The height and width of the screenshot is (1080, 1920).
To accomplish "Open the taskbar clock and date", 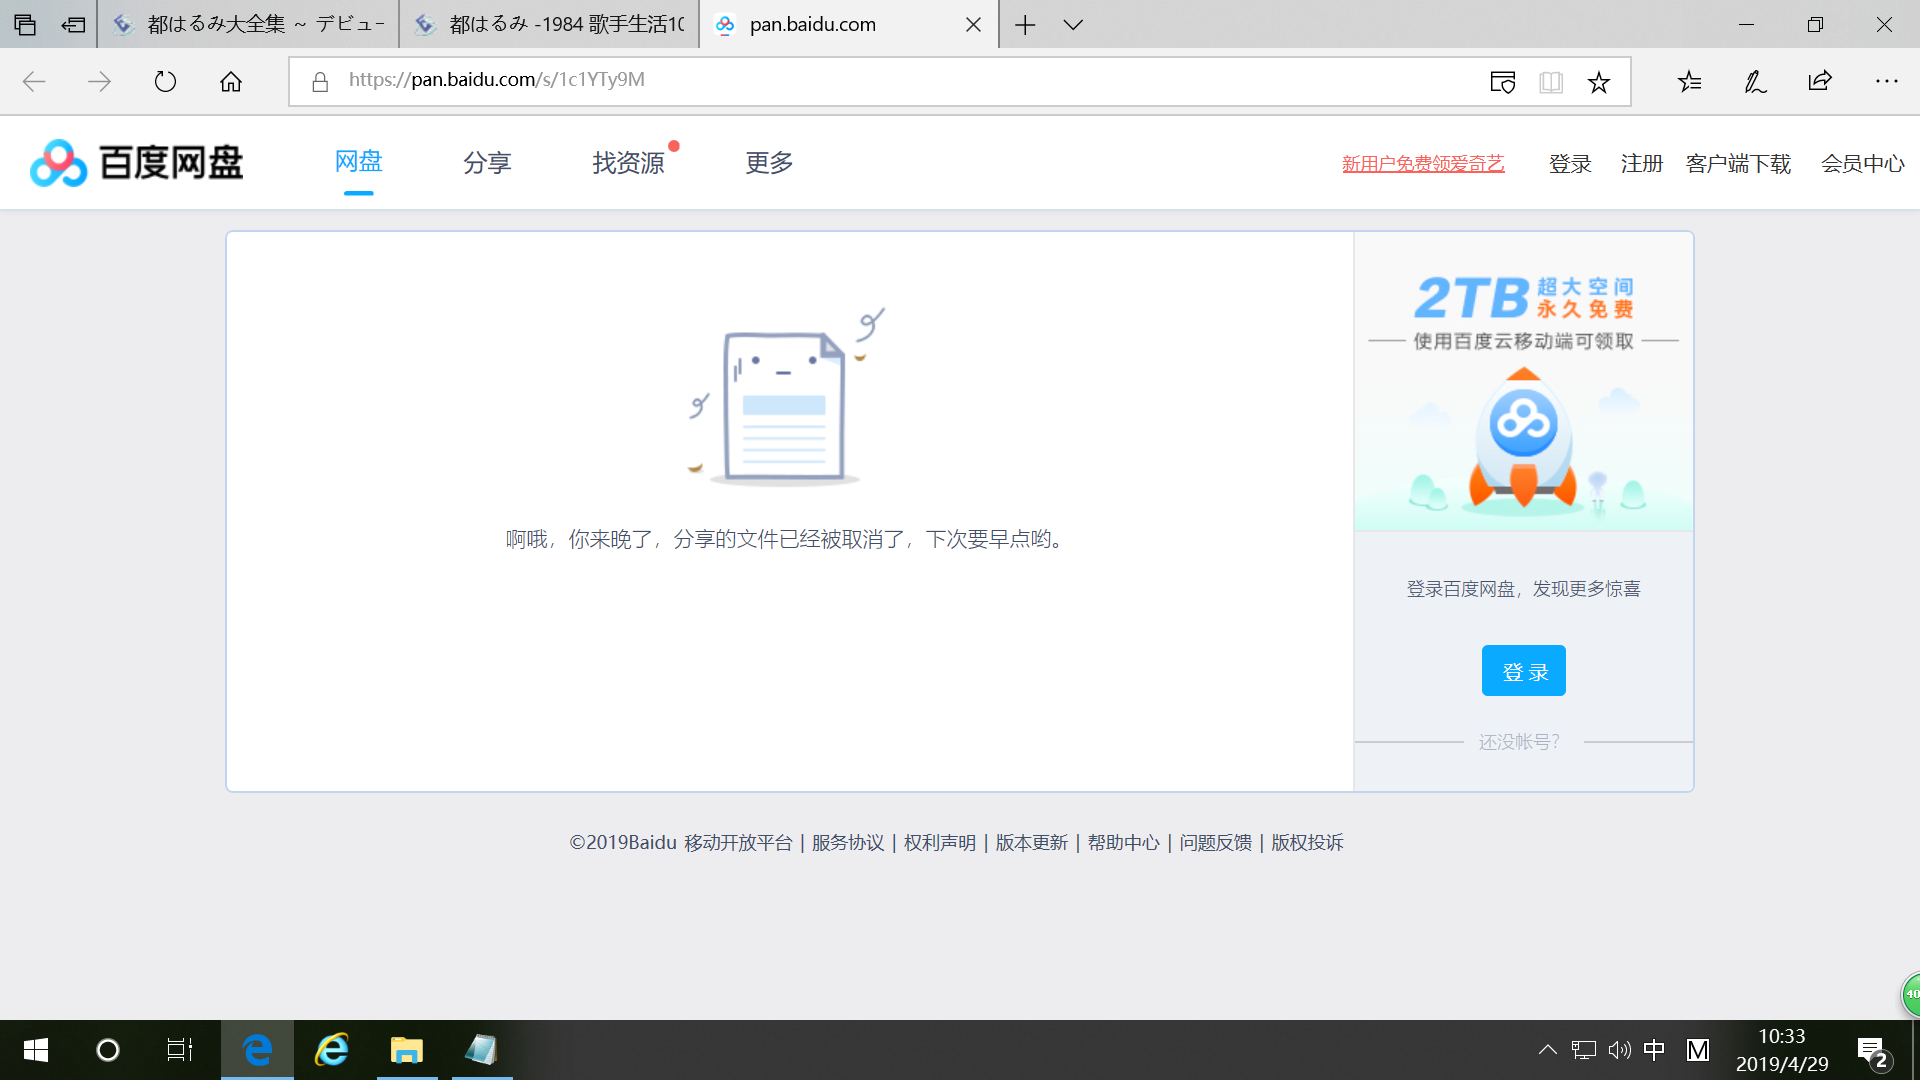I will [1782, 1050].
